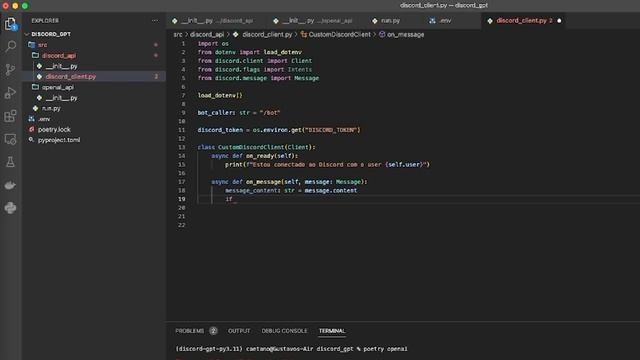Open the OUTPUT panel tab
The image size is (640, 360).
coord(239,331)
